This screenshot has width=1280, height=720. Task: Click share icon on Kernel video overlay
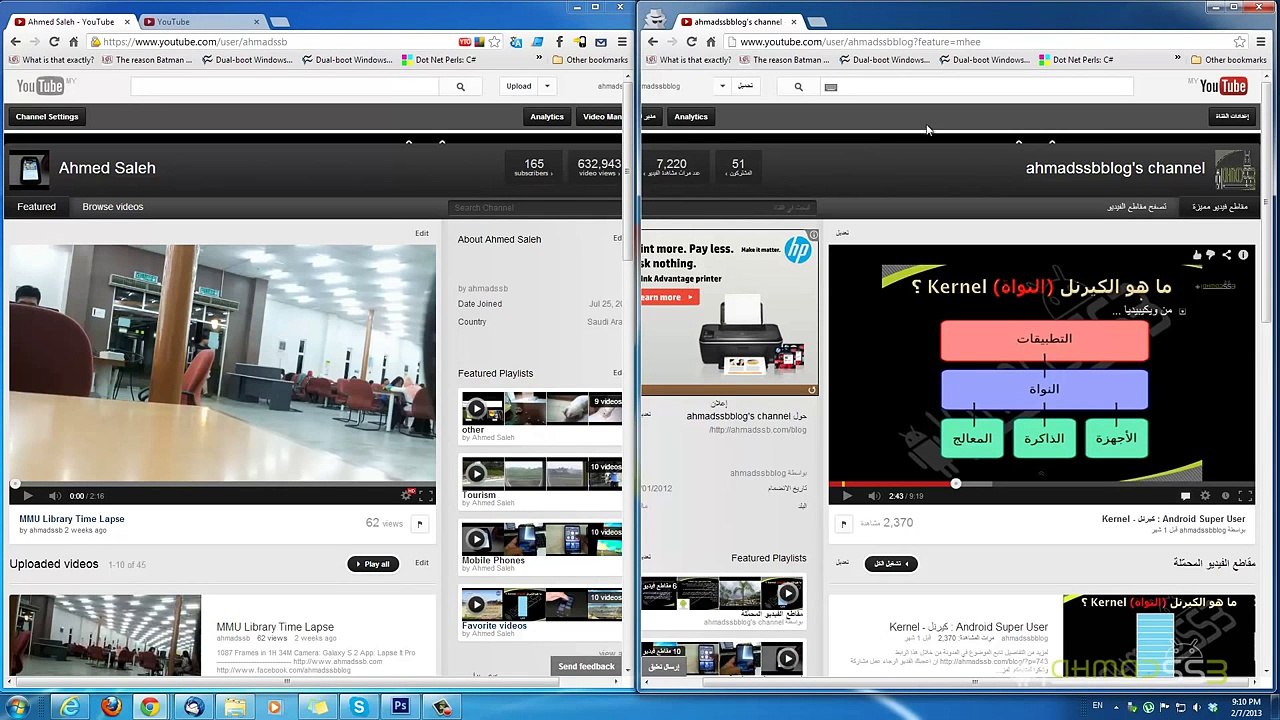click(x=1226, y=256)
